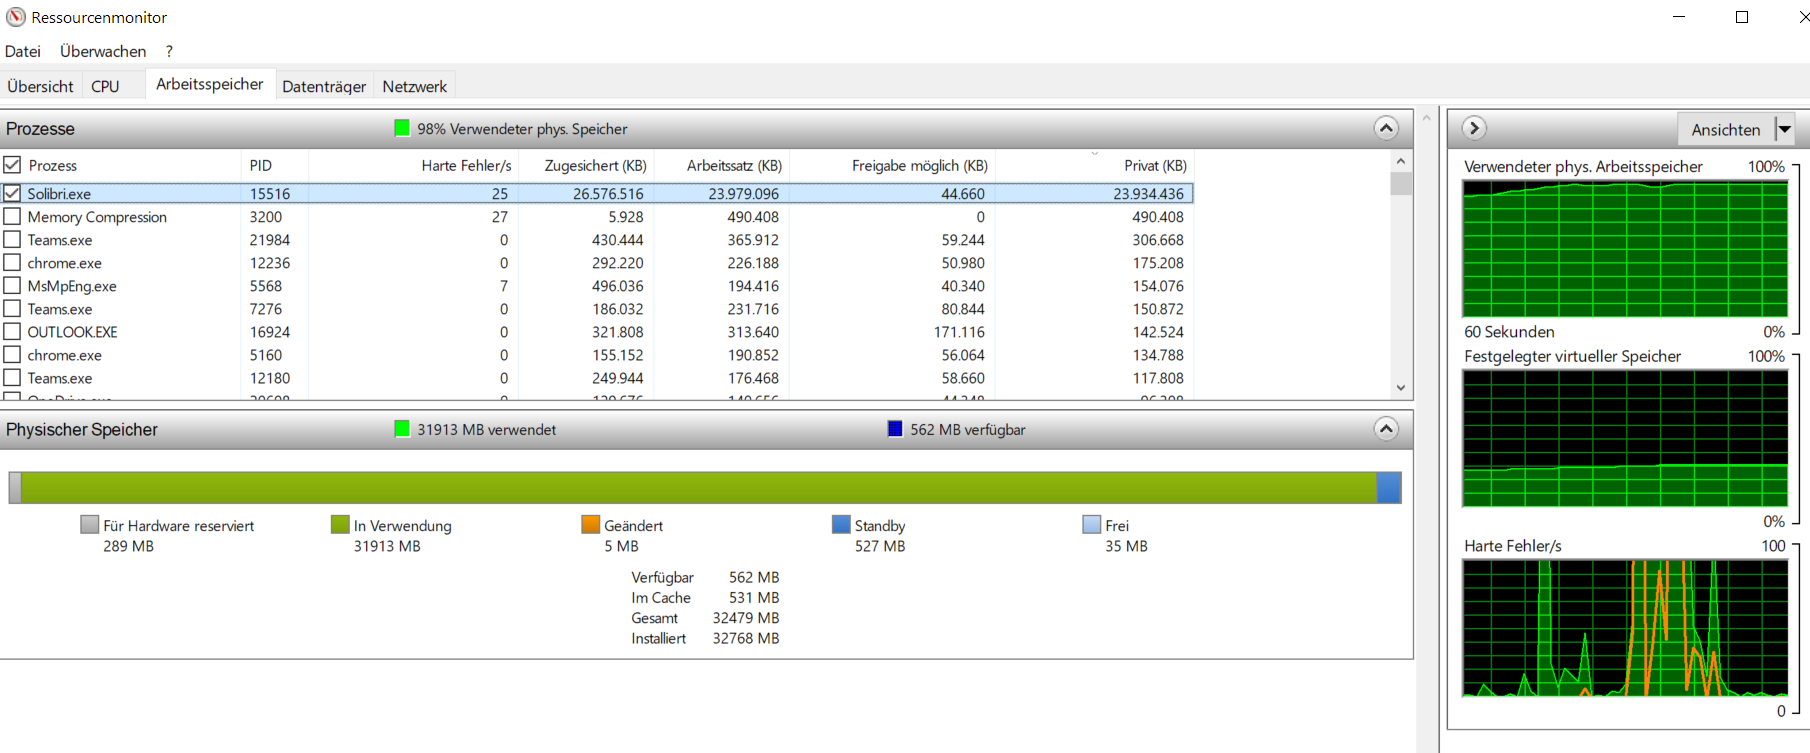Image resolution: width=1810 pixels, height=753 pixels.
Task: Select the OUTLOOK.EXE row name
Action: click(72, 331)
